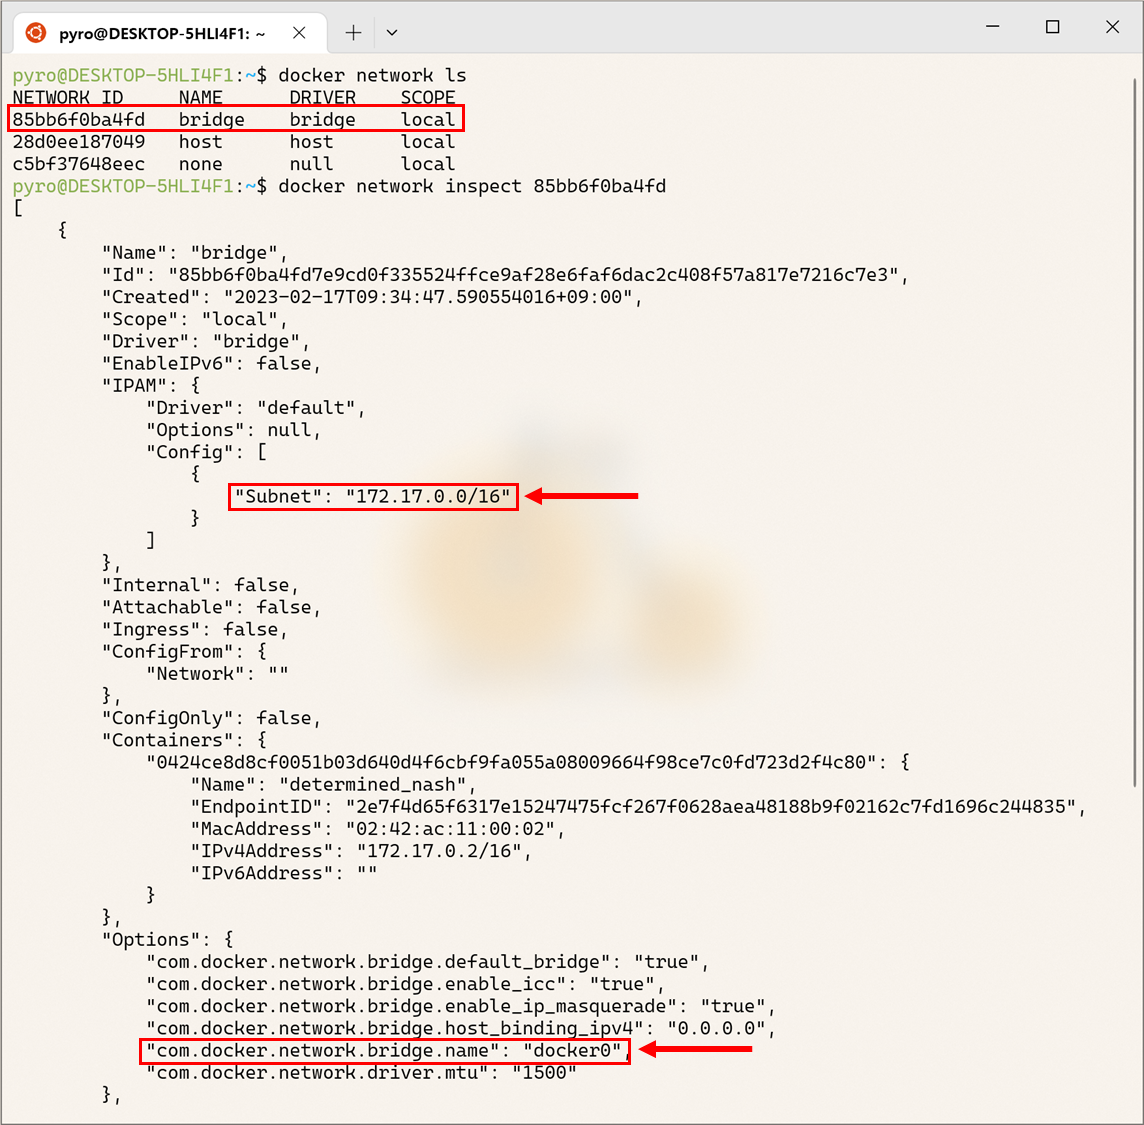
Task: Click the "Options": null line
Action: coord(233,430)
